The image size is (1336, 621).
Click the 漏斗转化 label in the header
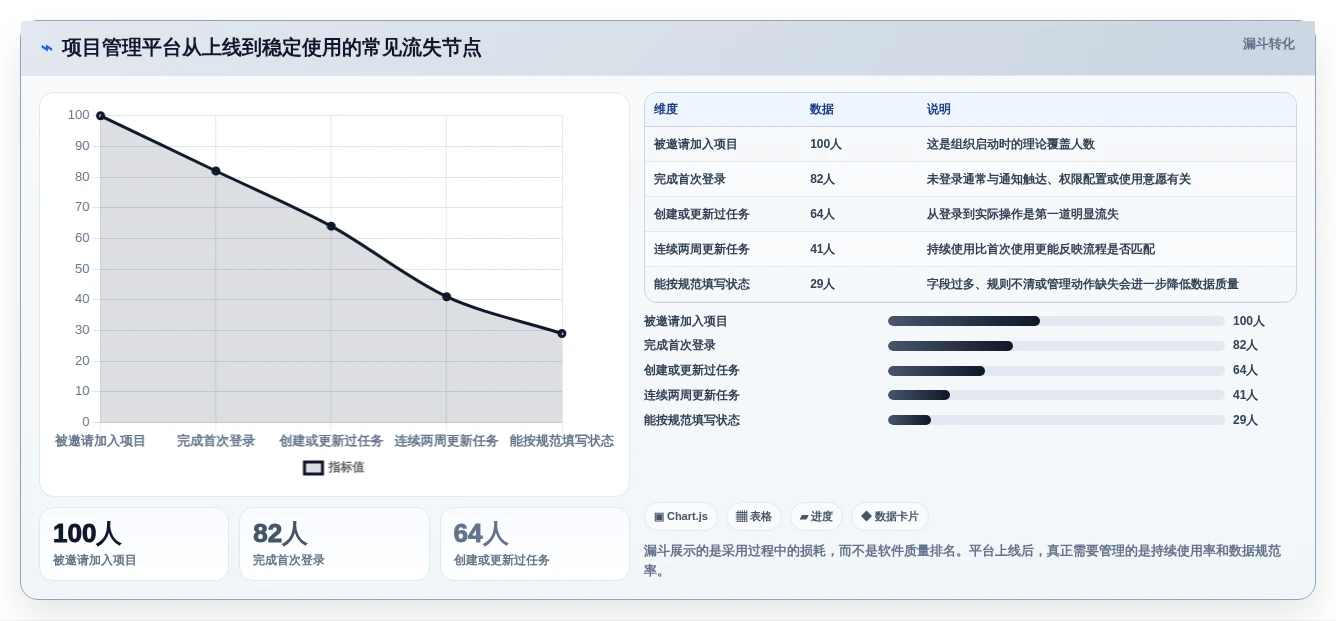1268,44
